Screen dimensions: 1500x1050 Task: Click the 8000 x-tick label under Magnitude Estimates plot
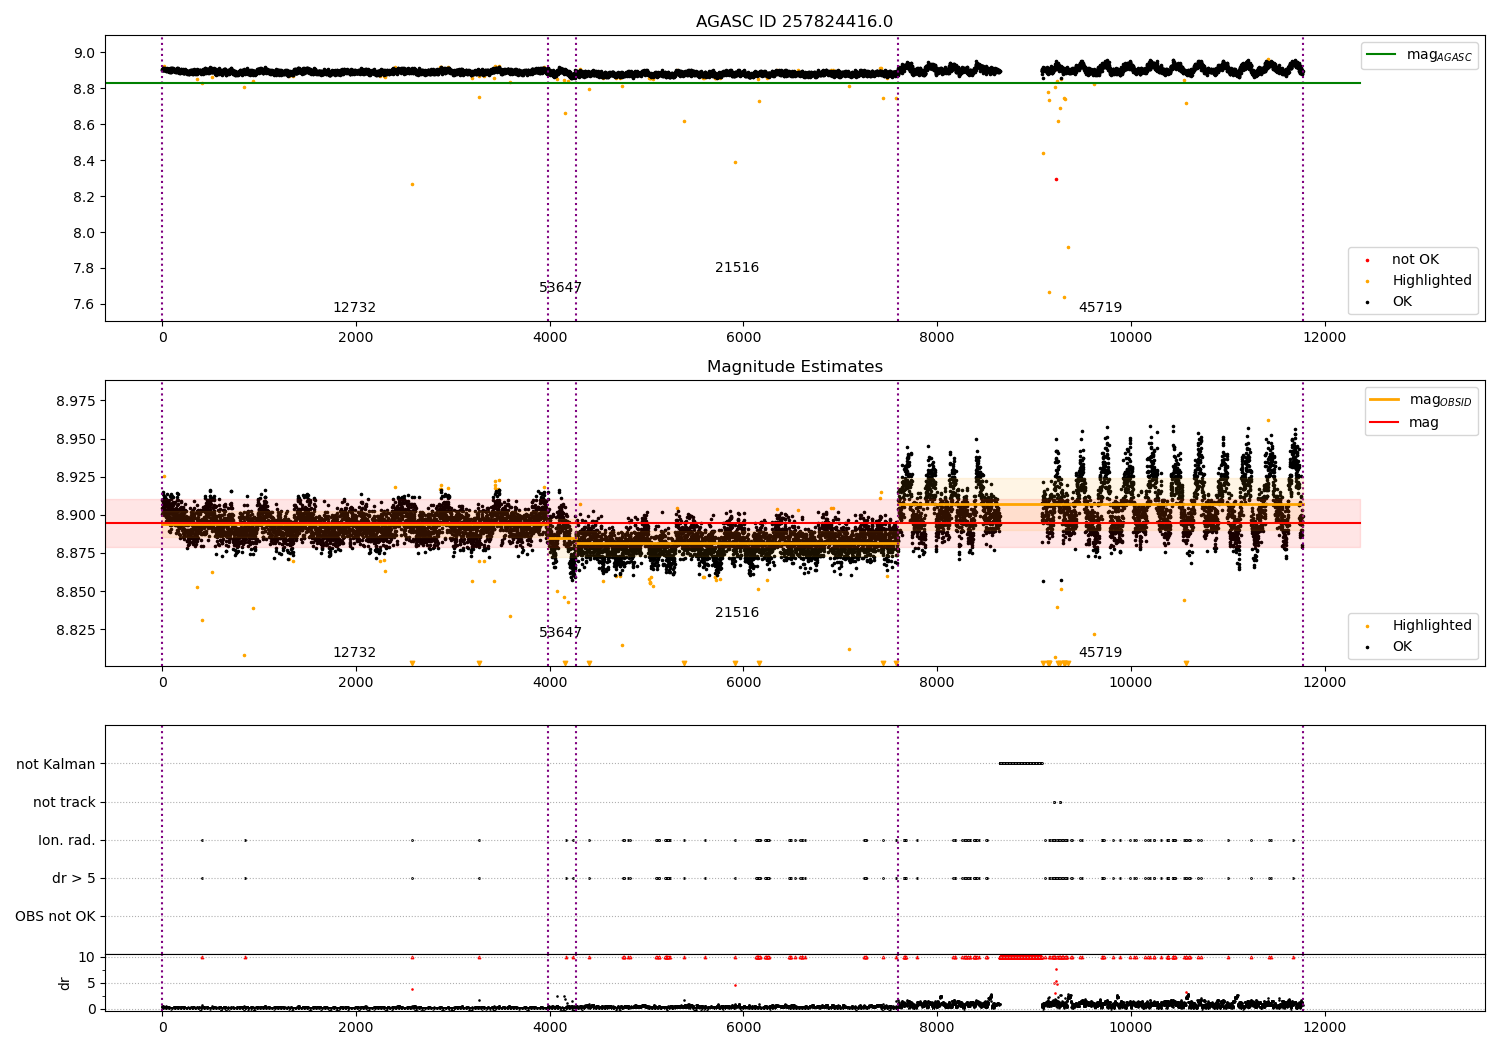pyautogui.click(x=937, y=683)
